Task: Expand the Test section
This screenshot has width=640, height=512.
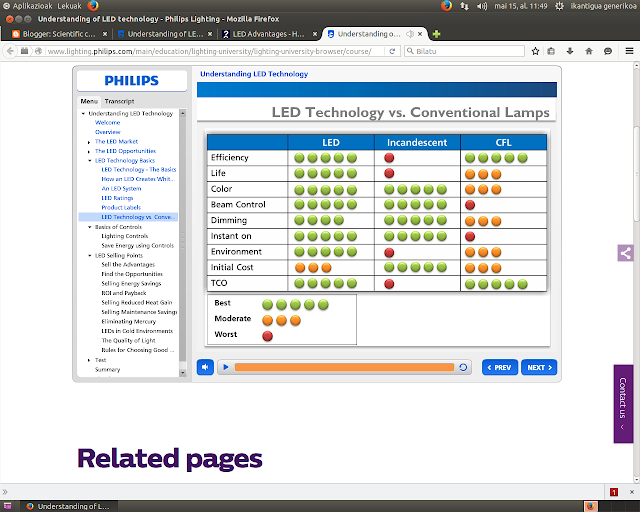Action: 89,360
